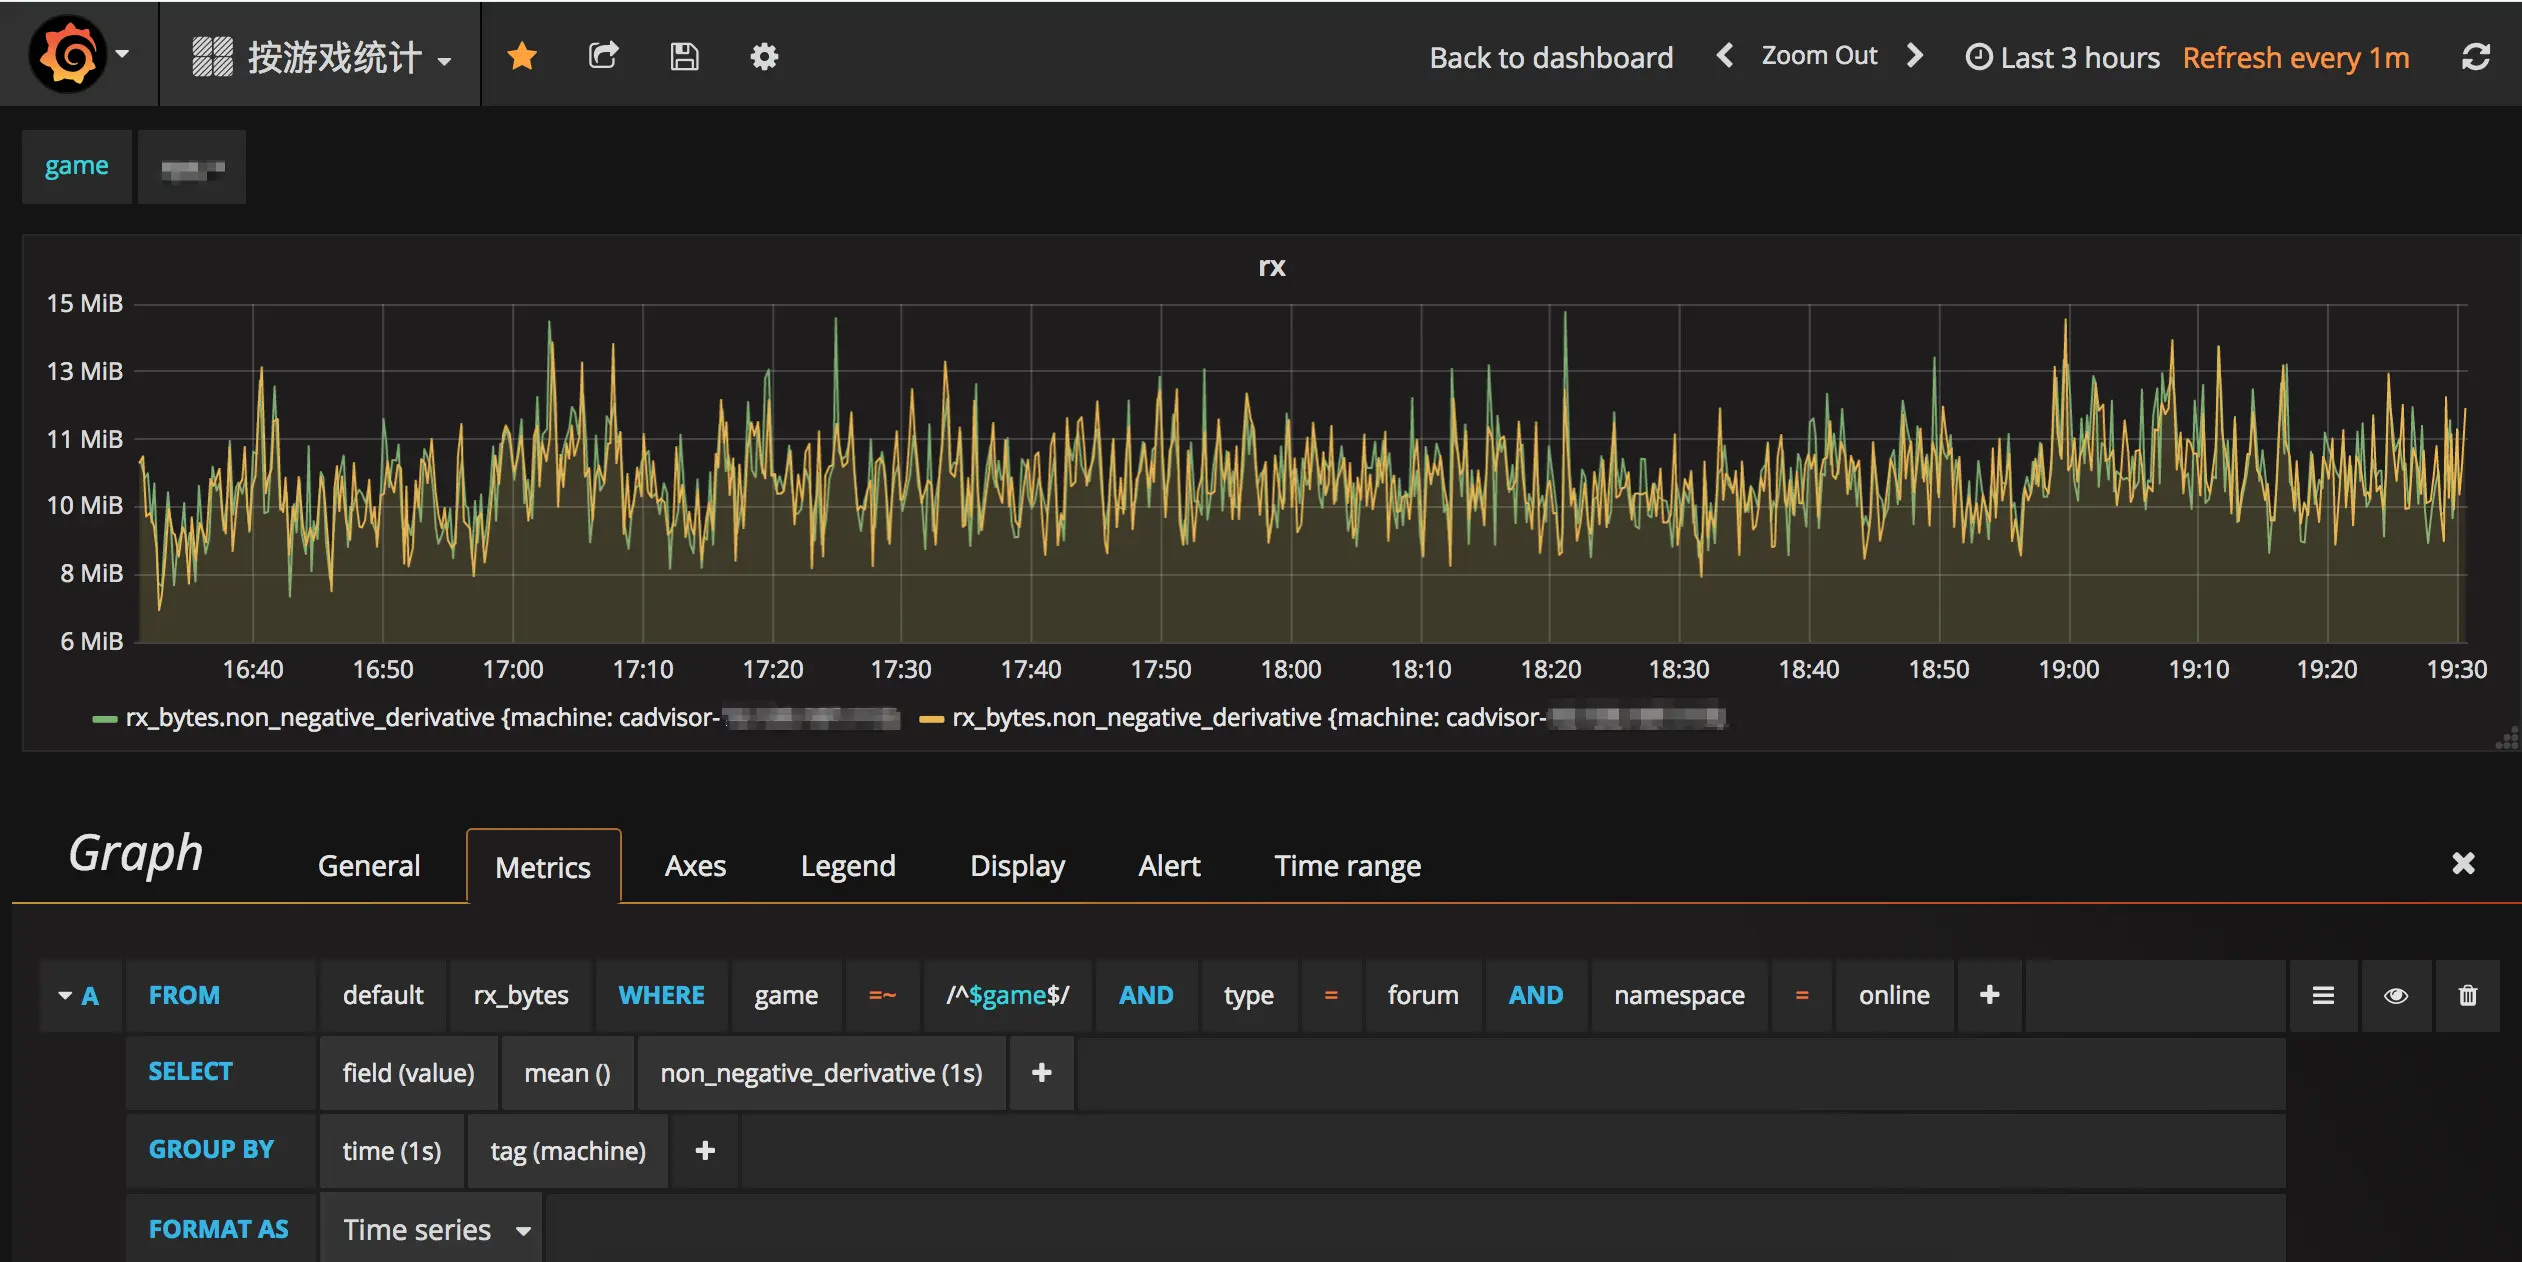Screen dimensions: 2522x1262
Task: Click the share dashboard icon
Action: 603,56
